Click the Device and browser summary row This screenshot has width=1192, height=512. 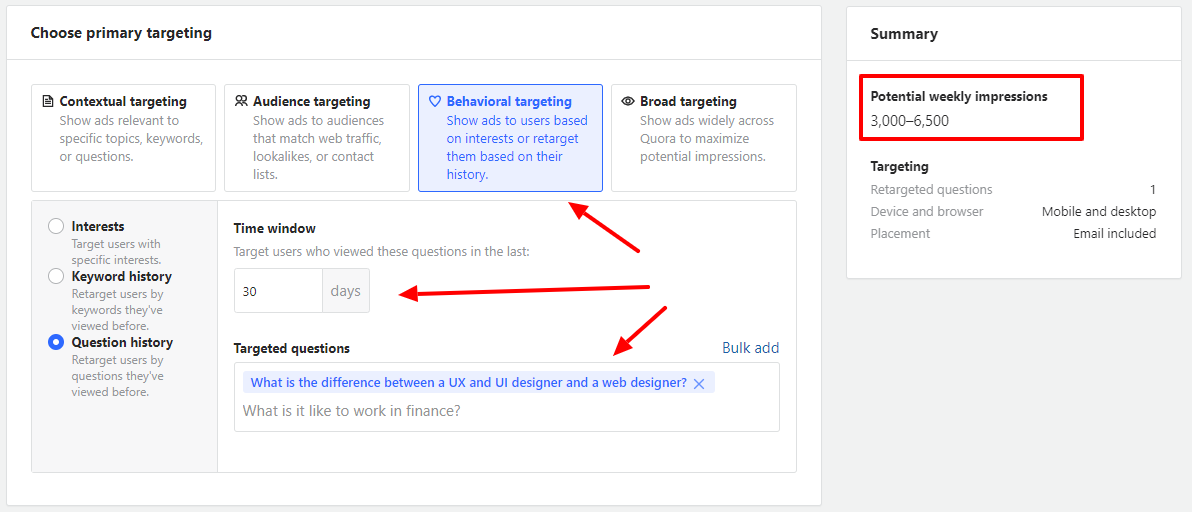(x=1012, y=211)
